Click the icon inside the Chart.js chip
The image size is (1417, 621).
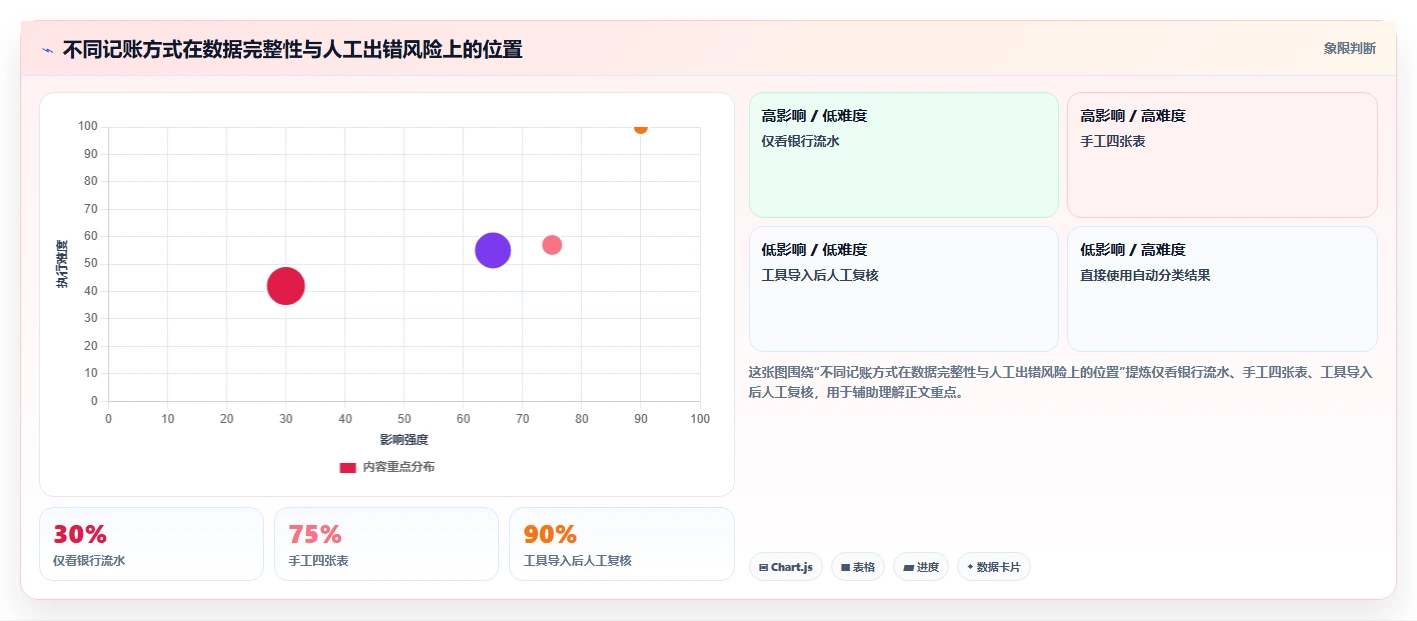(764, 567)
